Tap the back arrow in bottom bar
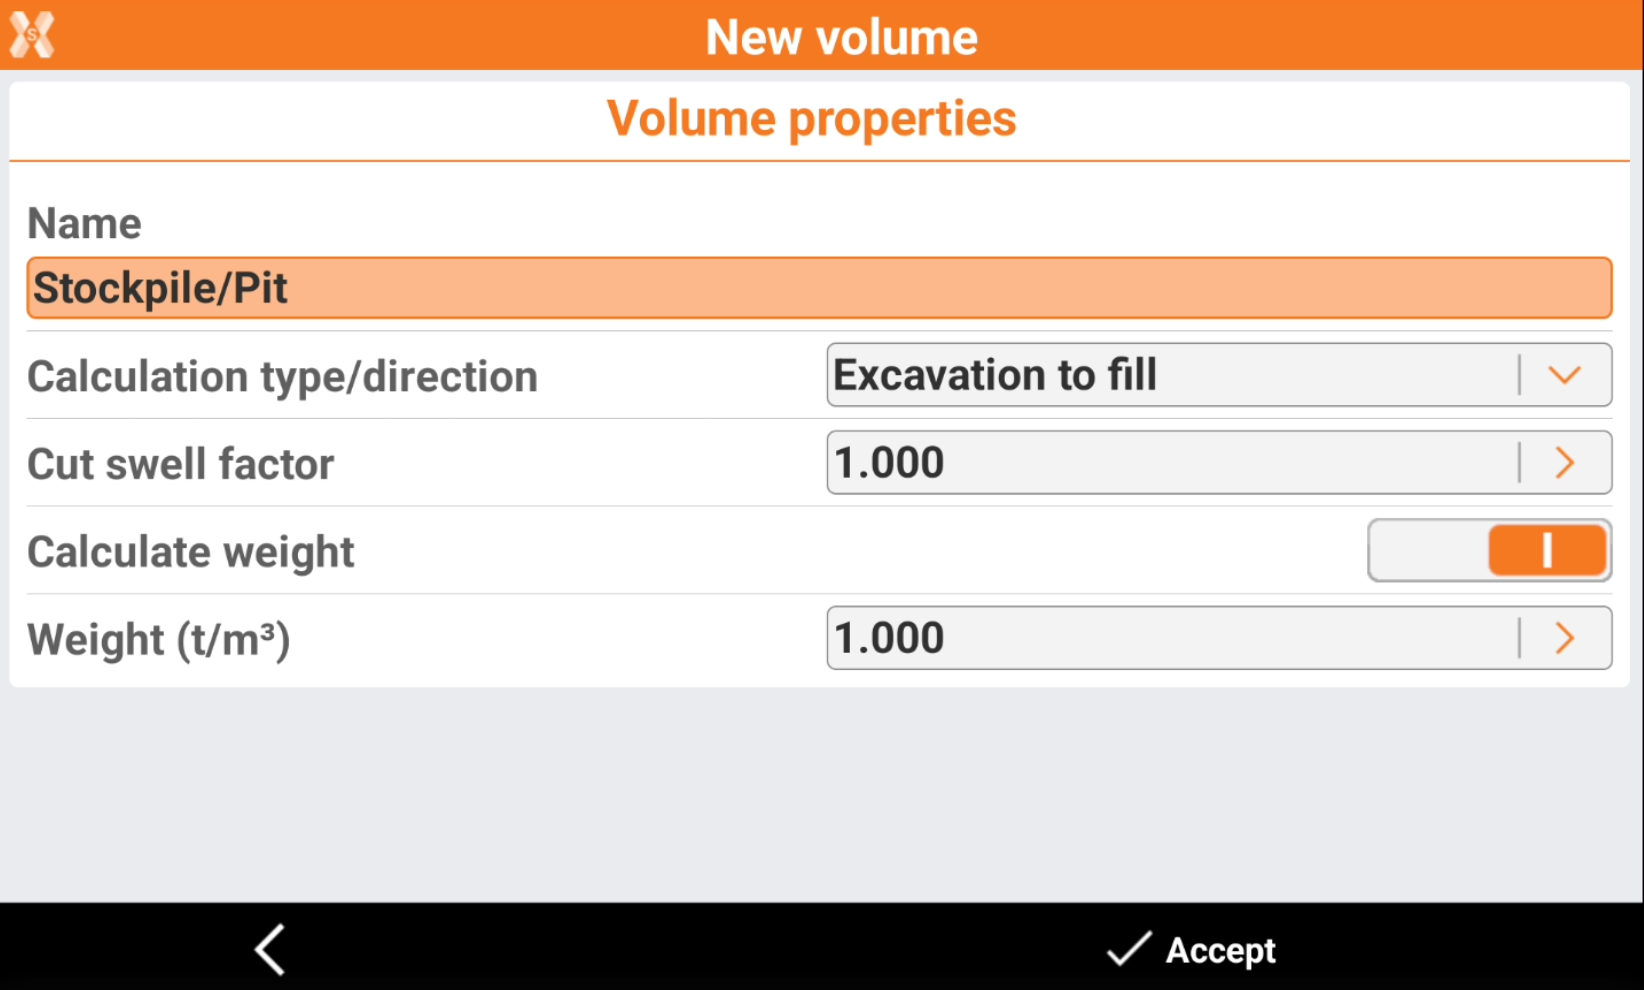The width and height of the screenshot is (1644, 990). pyautogui.click(x=270, y=949)
